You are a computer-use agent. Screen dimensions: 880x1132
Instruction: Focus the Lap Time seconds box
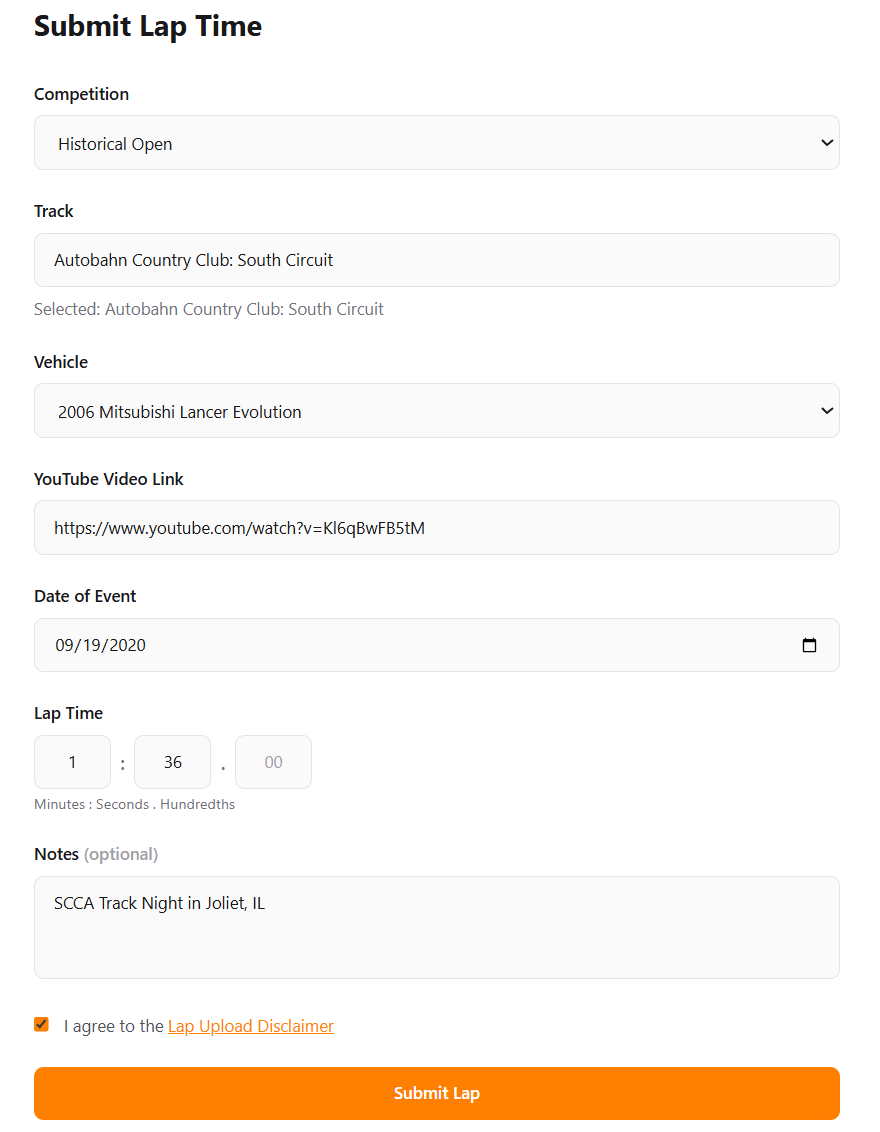(x=172, y=762)
